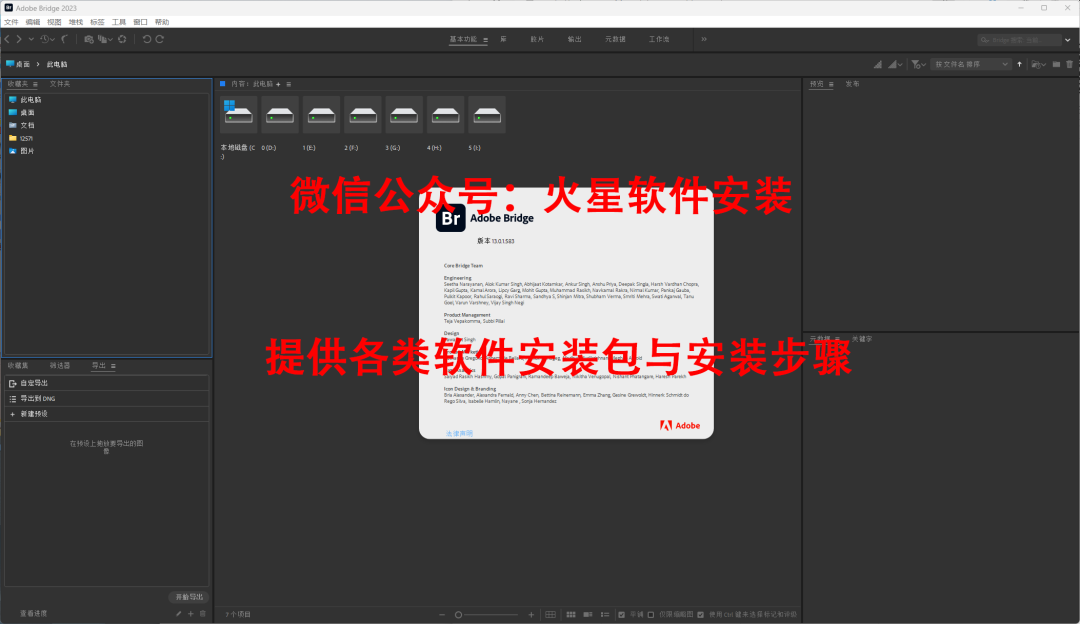Click the boomerang return-to-app icon
The image size is (1080, 624).
(x=65, y=39)
